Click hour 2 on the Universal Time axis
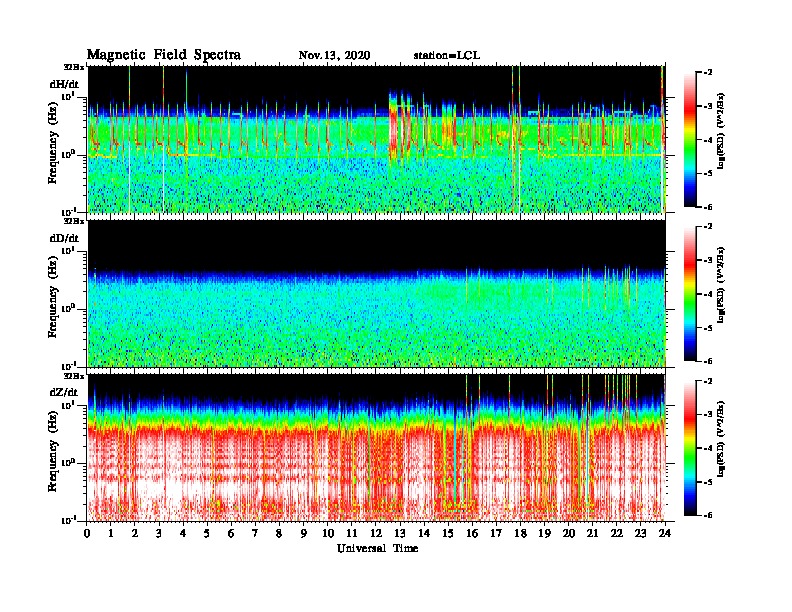This screenshot has height=612, width=792. click(135, 534)
